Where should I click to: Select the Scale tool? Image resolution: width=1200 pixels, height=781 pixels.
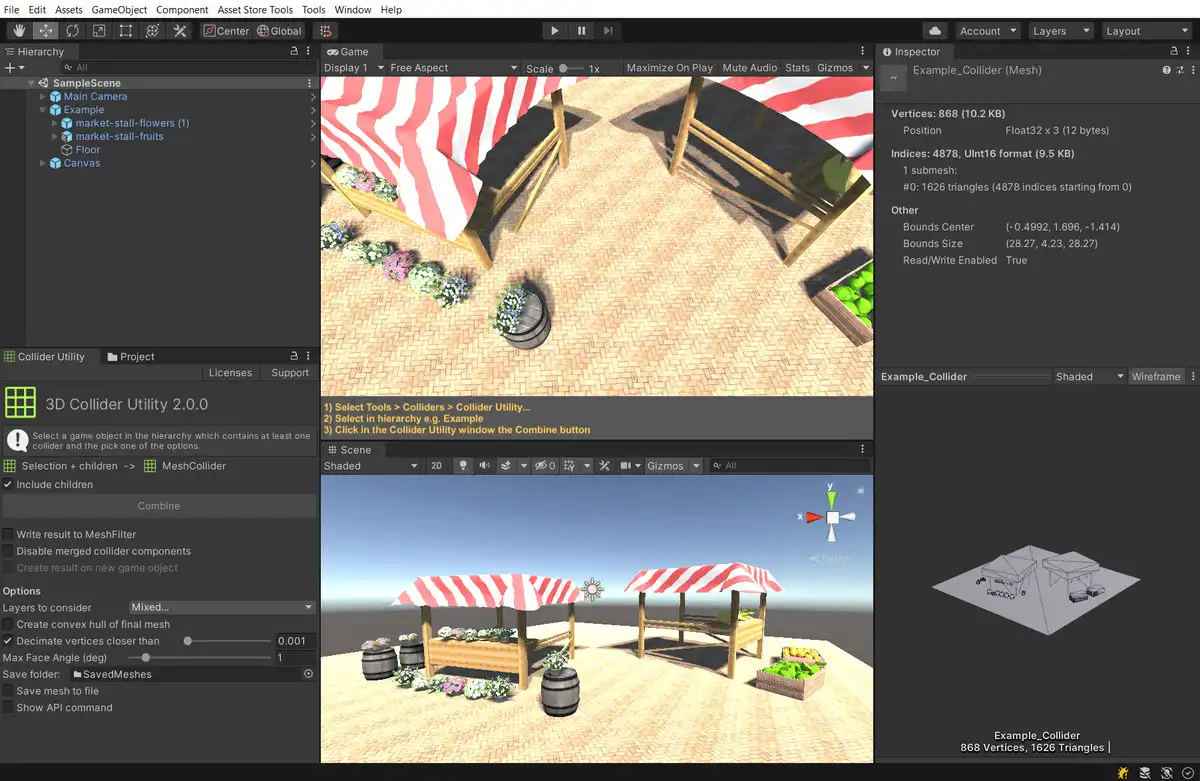[x=99, y=31]
